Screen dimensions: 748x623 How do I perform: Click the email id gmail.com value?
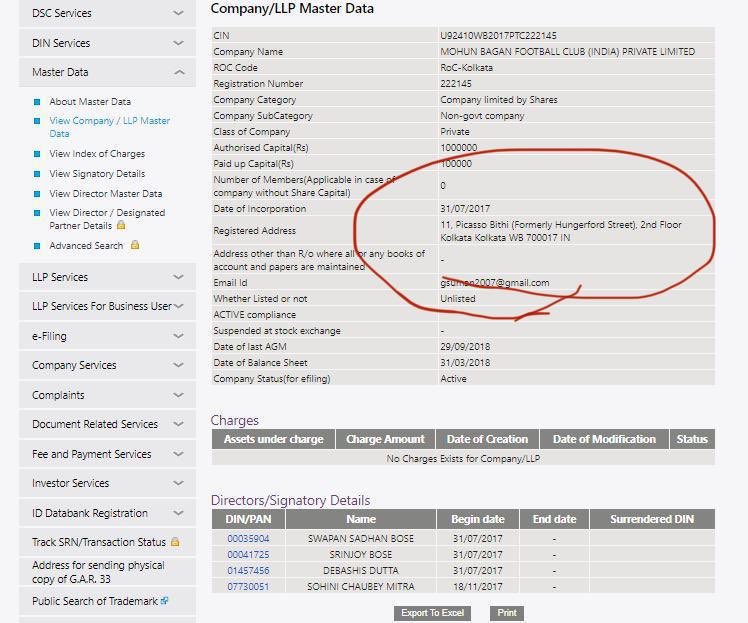(494, 282)
